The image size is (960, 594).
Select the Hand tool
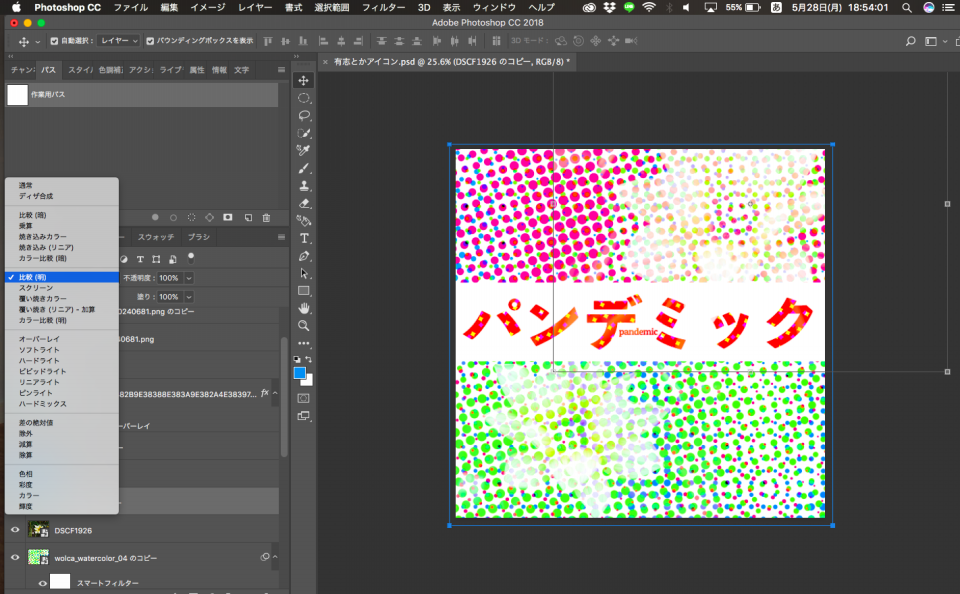tap(304, 308)
